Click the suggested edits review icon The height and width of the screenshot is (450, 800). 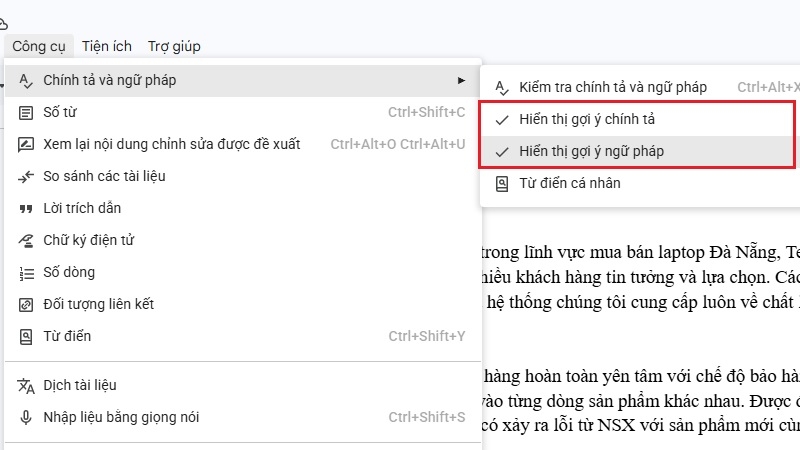coord(26,145)
